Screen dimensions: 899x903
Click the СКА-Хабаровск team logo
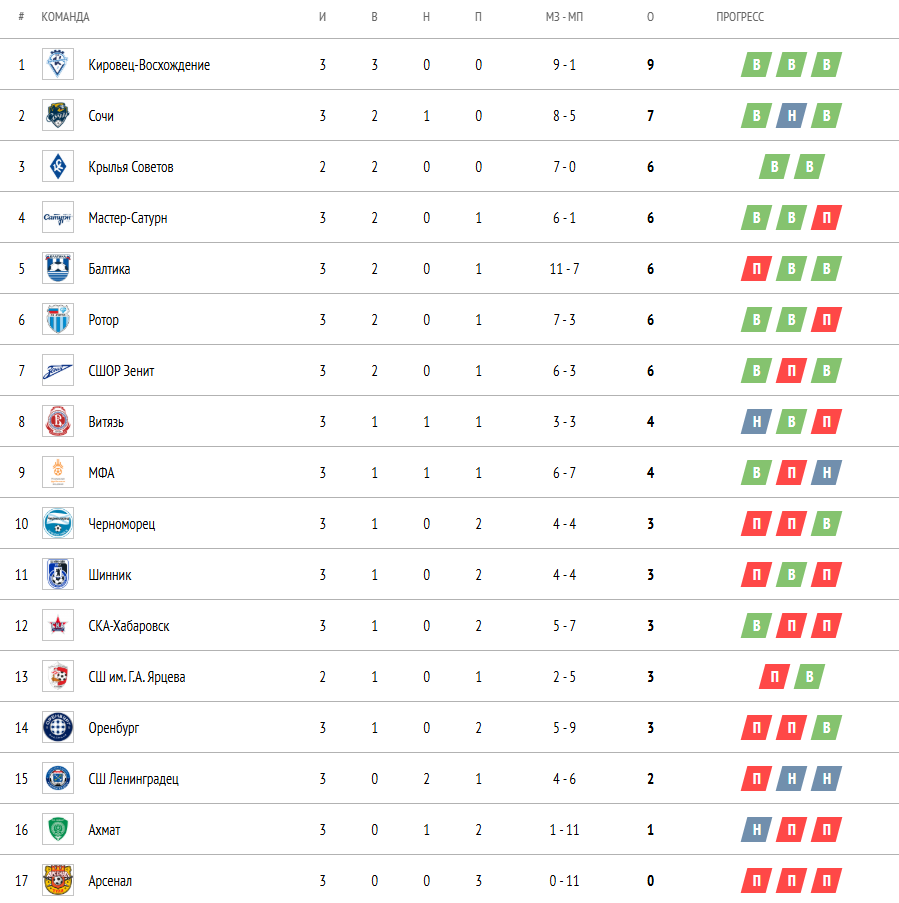(57, 626)
